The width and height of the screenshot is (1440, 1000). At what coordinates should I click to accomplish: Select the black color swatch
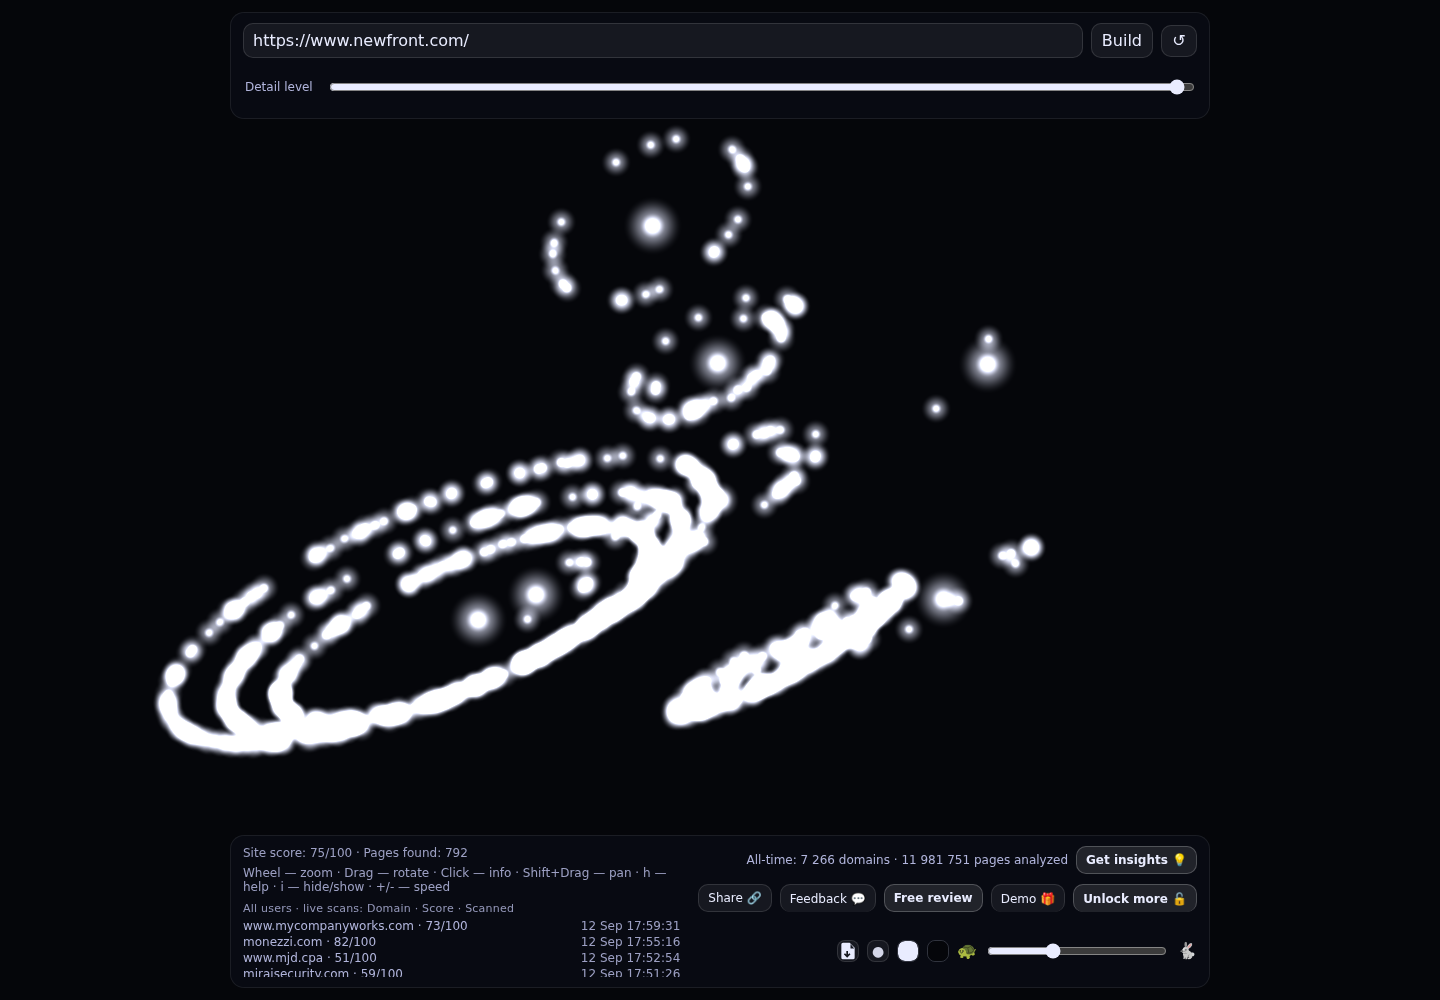[x=938, y=951]
